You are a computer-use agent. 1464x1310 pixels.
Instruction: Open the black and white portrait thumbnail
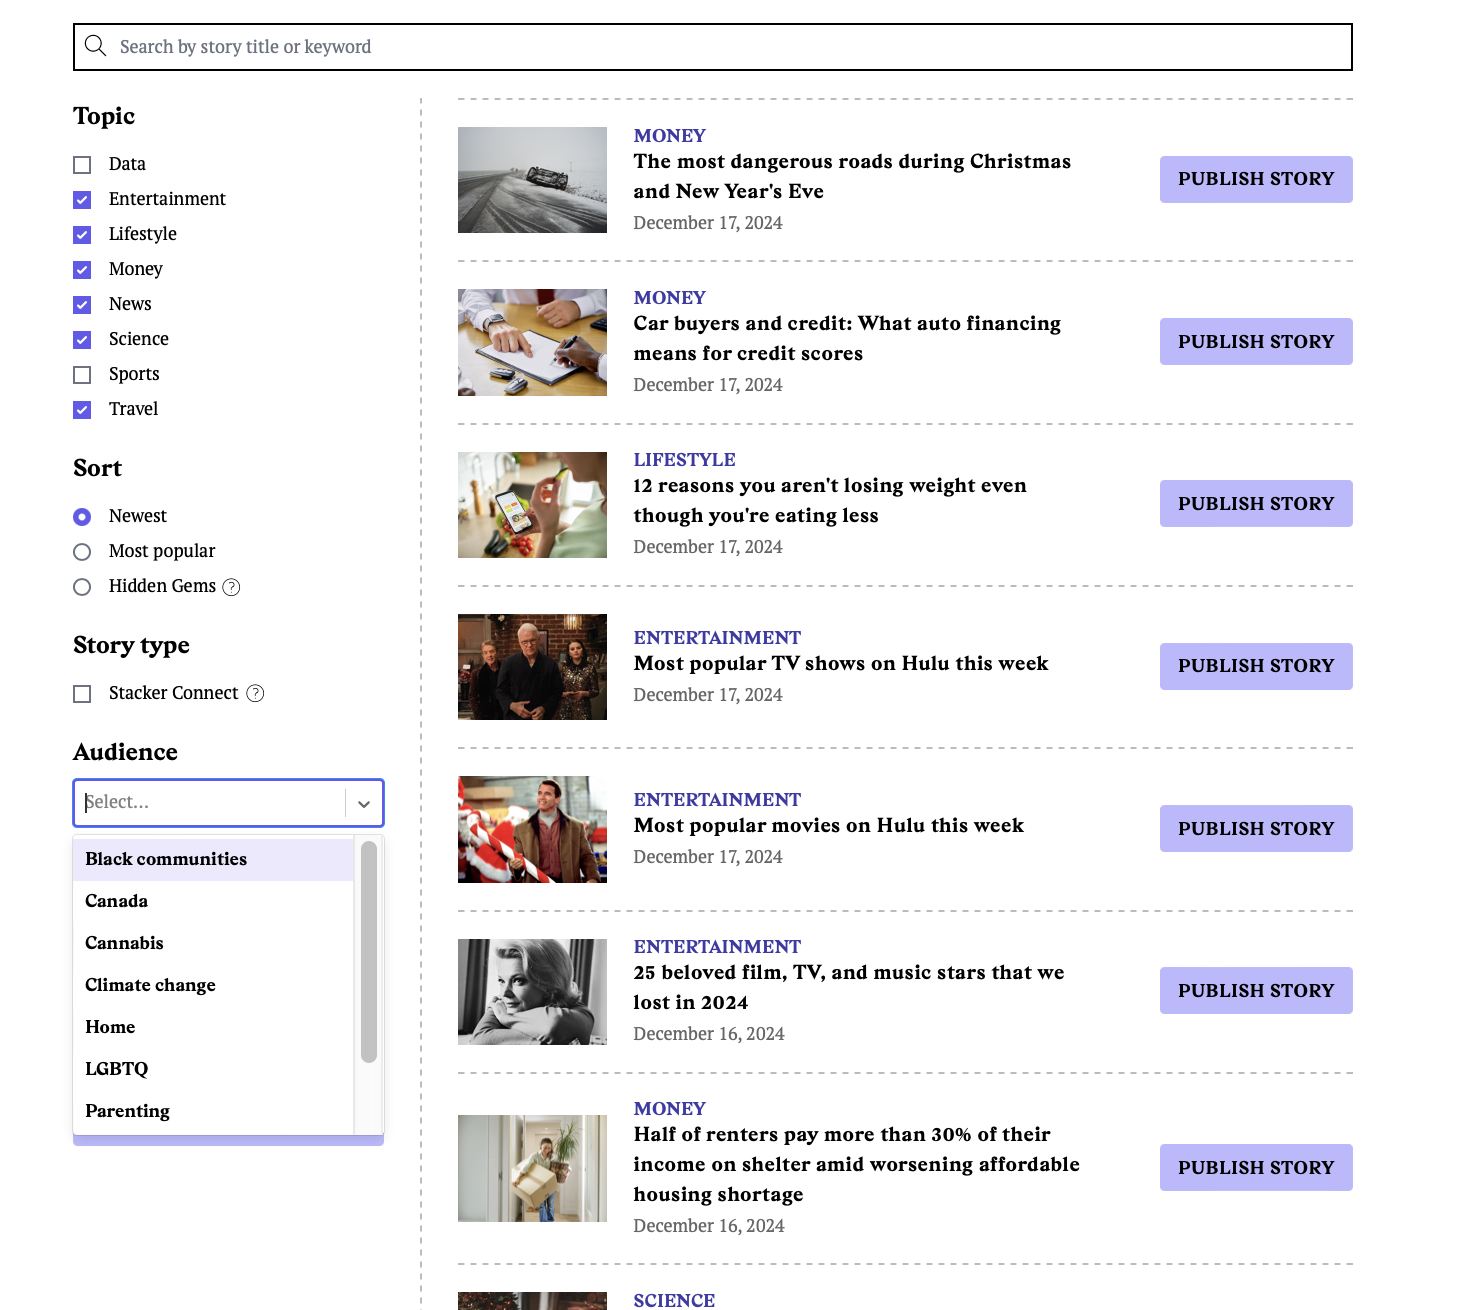coord(532,992)
